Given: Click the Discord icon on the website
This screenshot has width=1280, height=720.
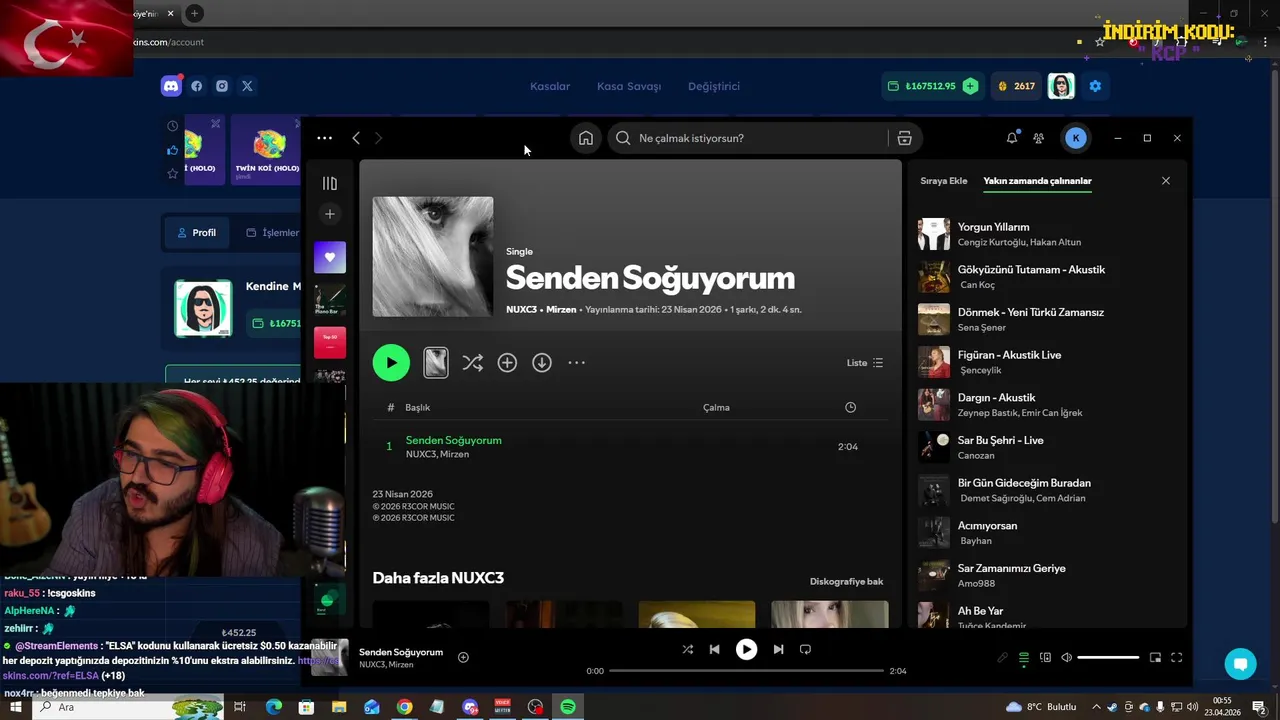Looking at the screenshot, I should pos(171,86).
